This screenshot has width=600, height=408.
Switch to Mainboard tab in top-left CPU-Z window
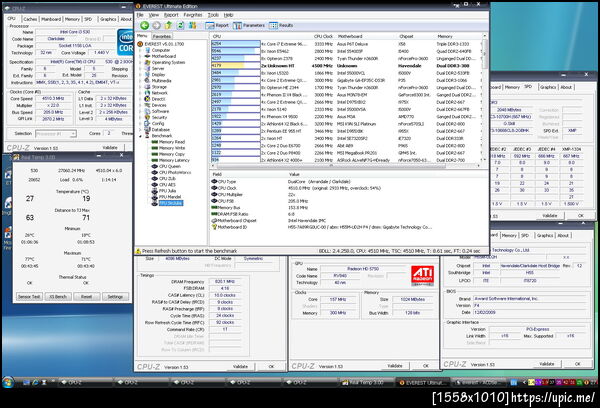(x=51, y=19)
